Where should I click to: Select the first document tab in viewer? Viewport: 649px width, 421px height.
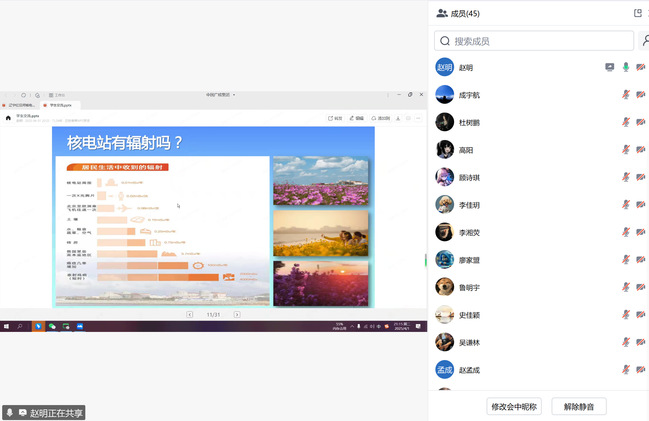19,104
